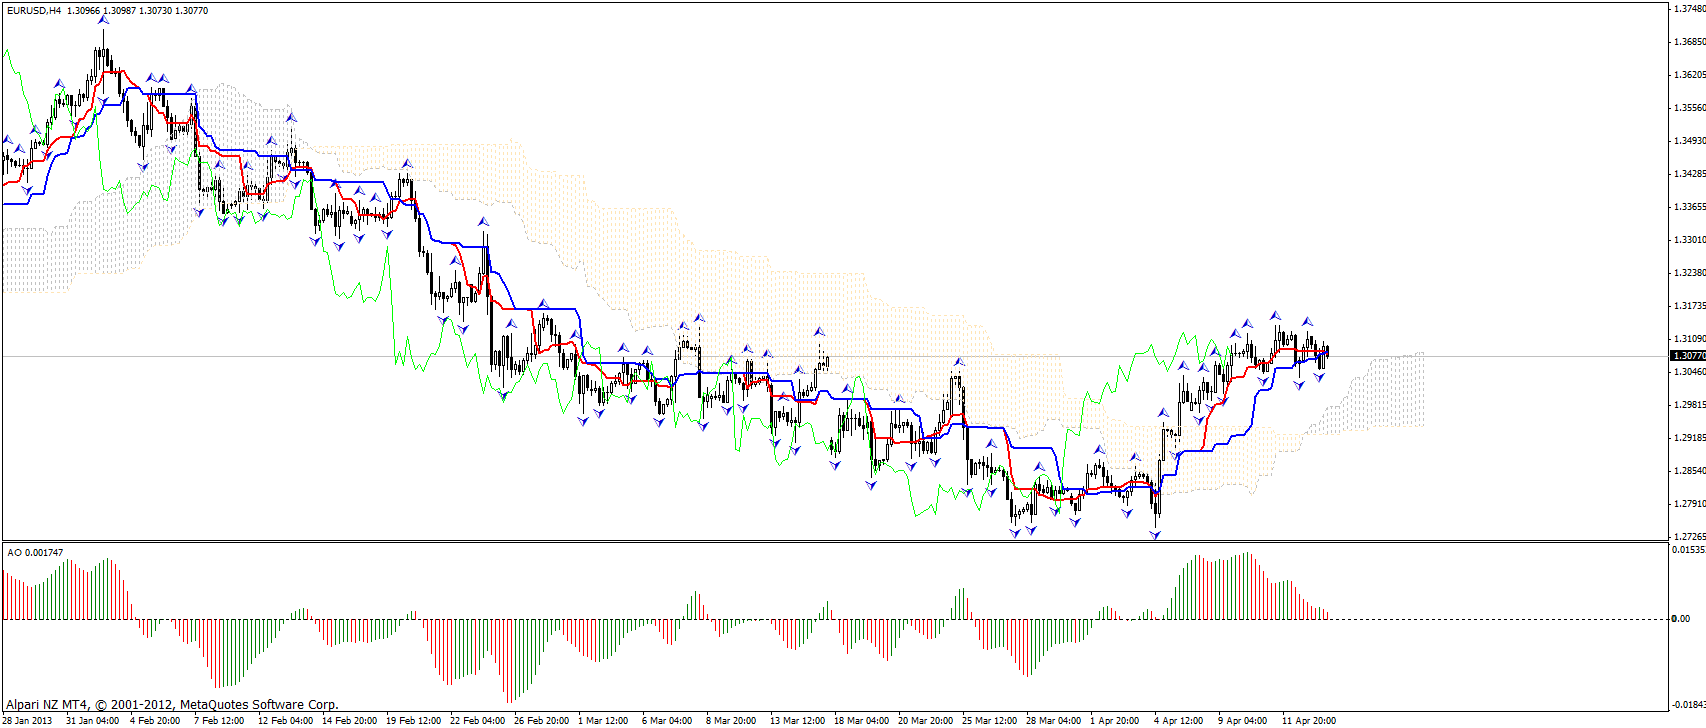Screen dimensions: 1706x728
Task: Click the 1.31735 price axis label
Action: click(1688, 306)
